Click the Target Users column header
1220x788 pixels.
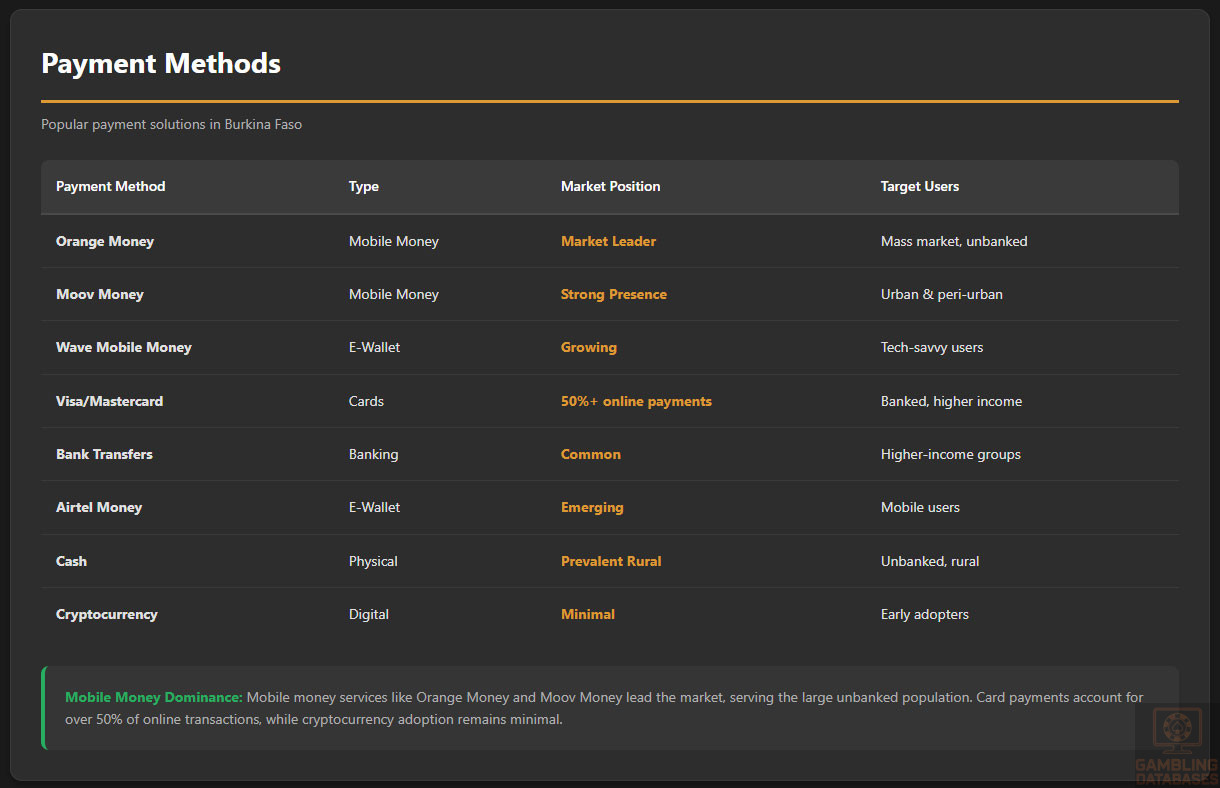(919, 186)
